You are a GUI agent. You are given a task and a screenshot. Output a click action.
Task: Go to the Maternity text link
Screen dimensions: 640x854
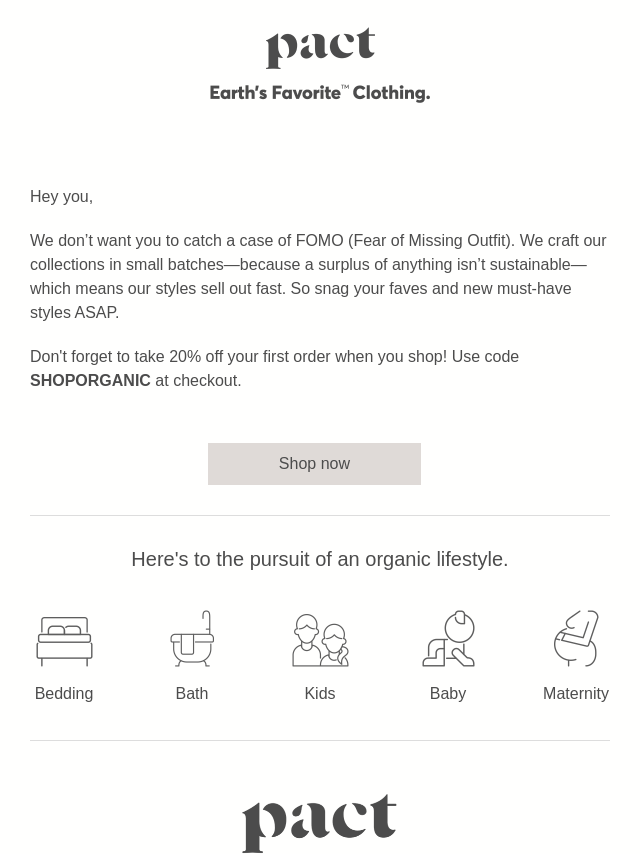(x=576, y=693)
